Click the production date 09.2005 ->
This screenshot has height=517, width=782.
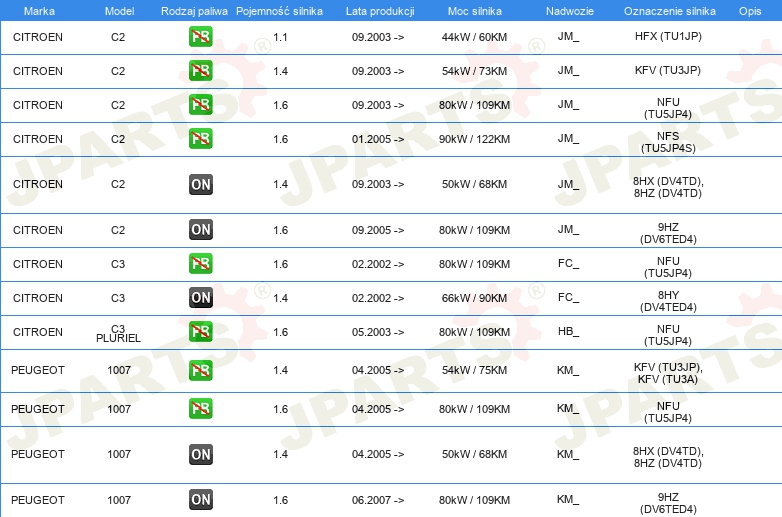(x=378, y=230)
